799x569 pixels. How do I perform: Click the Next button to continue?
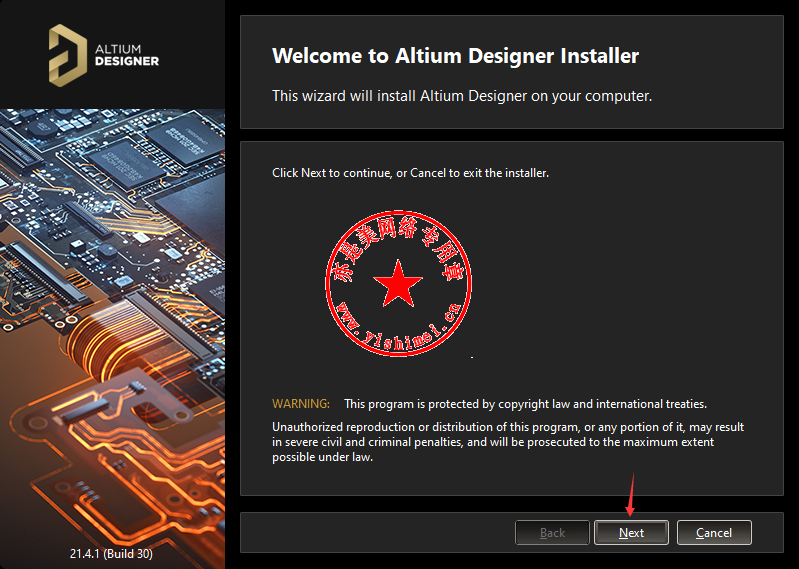pyautogui.click(x=631, y=532)
